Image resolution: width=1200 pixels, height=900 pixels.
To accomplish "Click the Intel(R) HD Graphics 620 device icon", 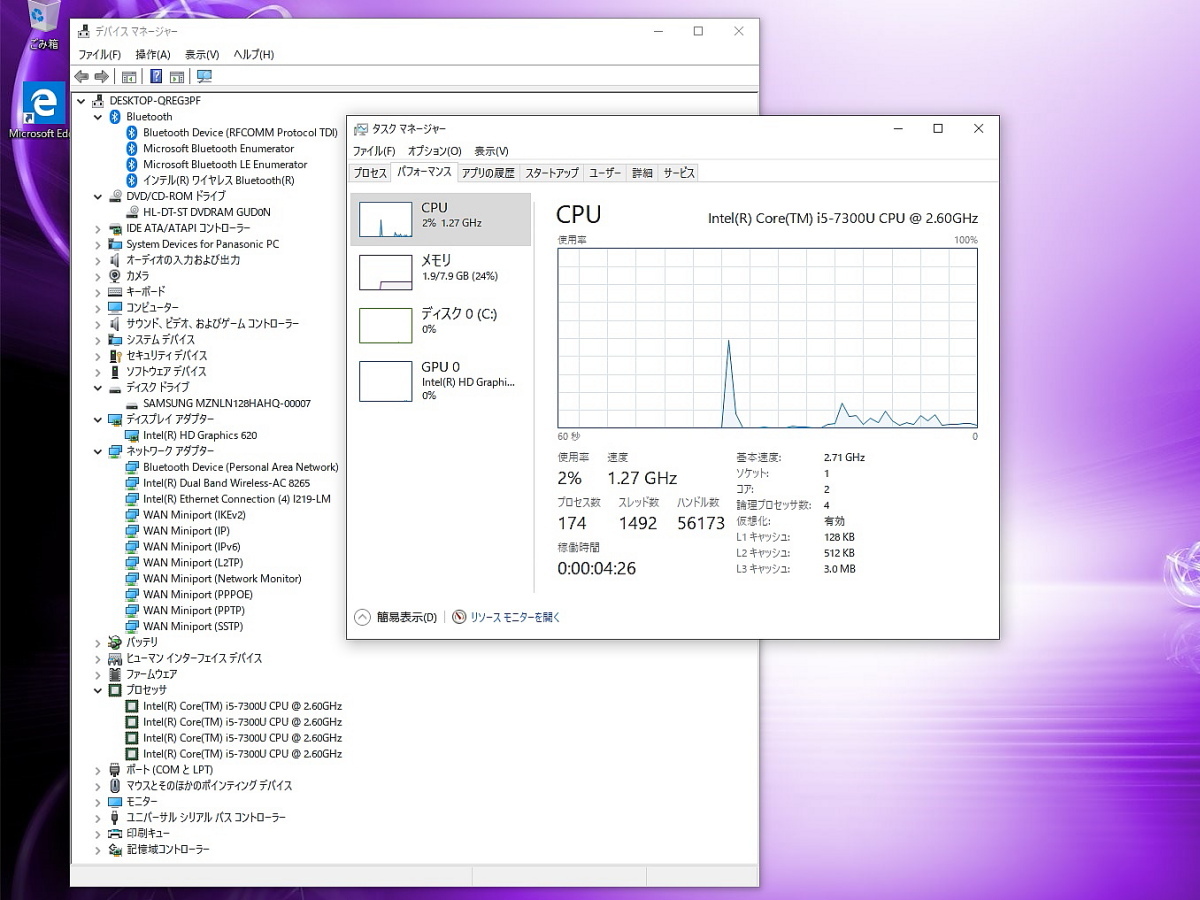I will (132, 436).
